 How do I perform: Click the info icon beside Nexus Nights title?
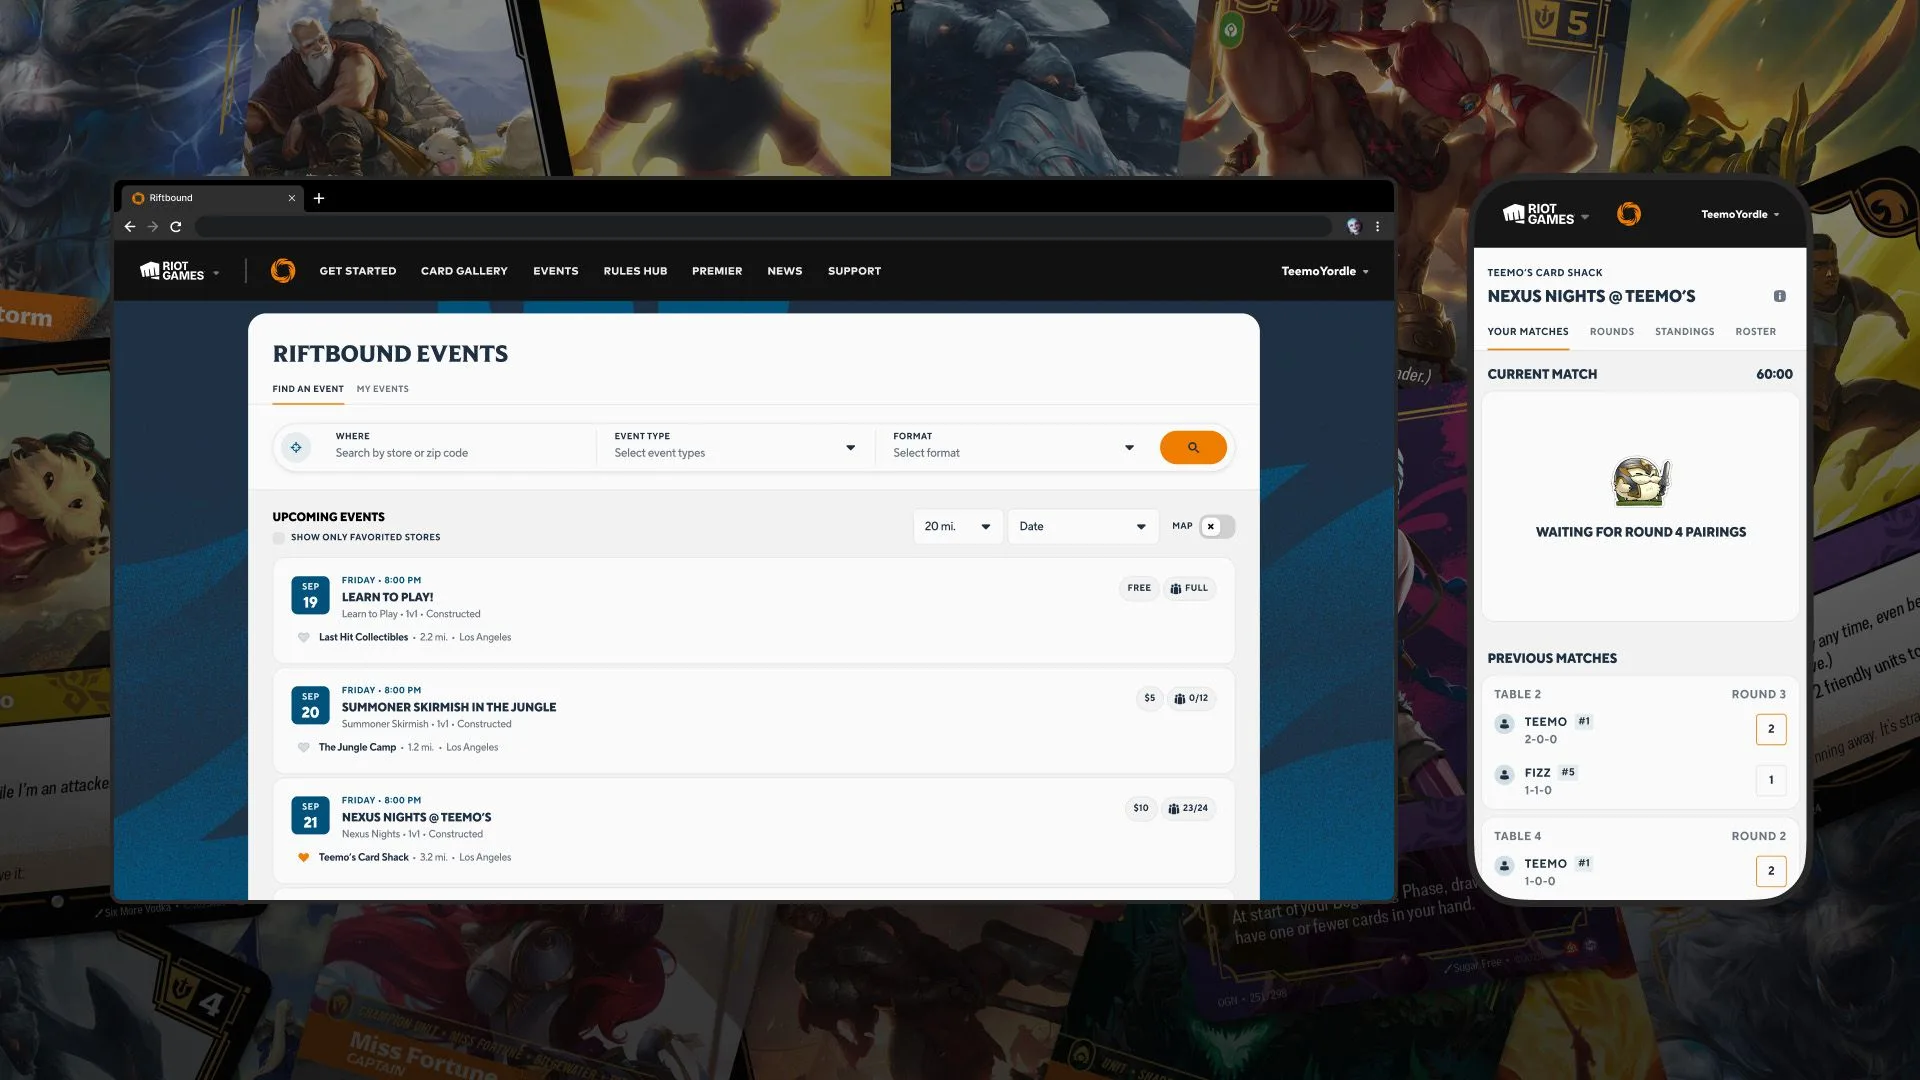pyautogui.click(x=1779, y=296)
